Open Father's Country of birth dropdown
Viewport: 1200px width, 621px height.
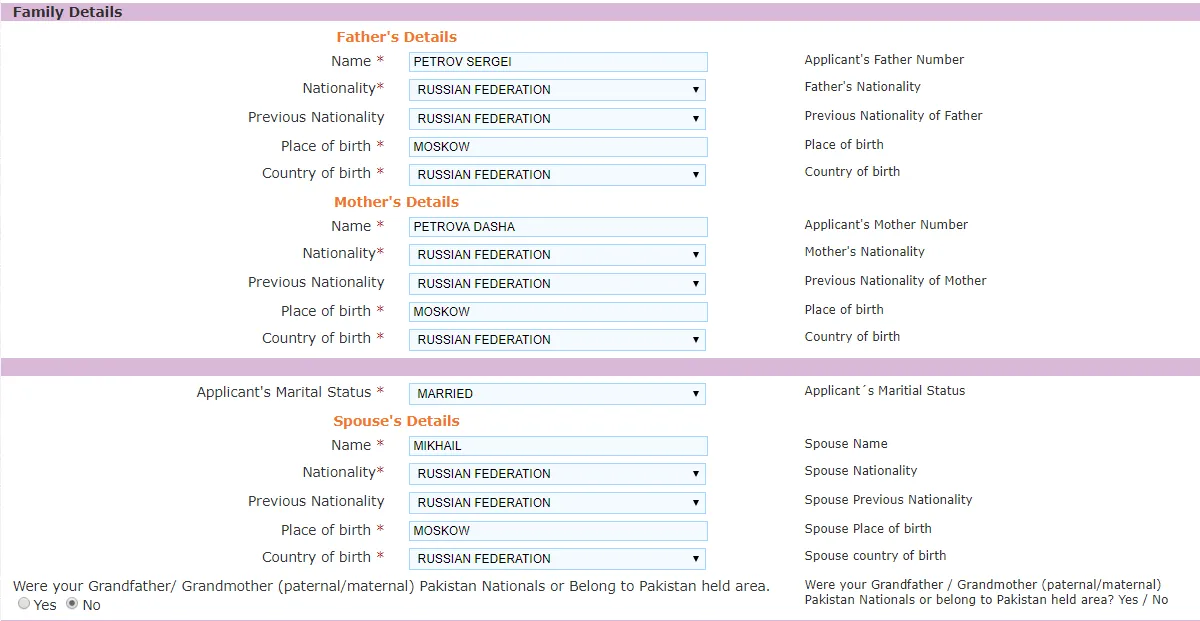[557, 175]
